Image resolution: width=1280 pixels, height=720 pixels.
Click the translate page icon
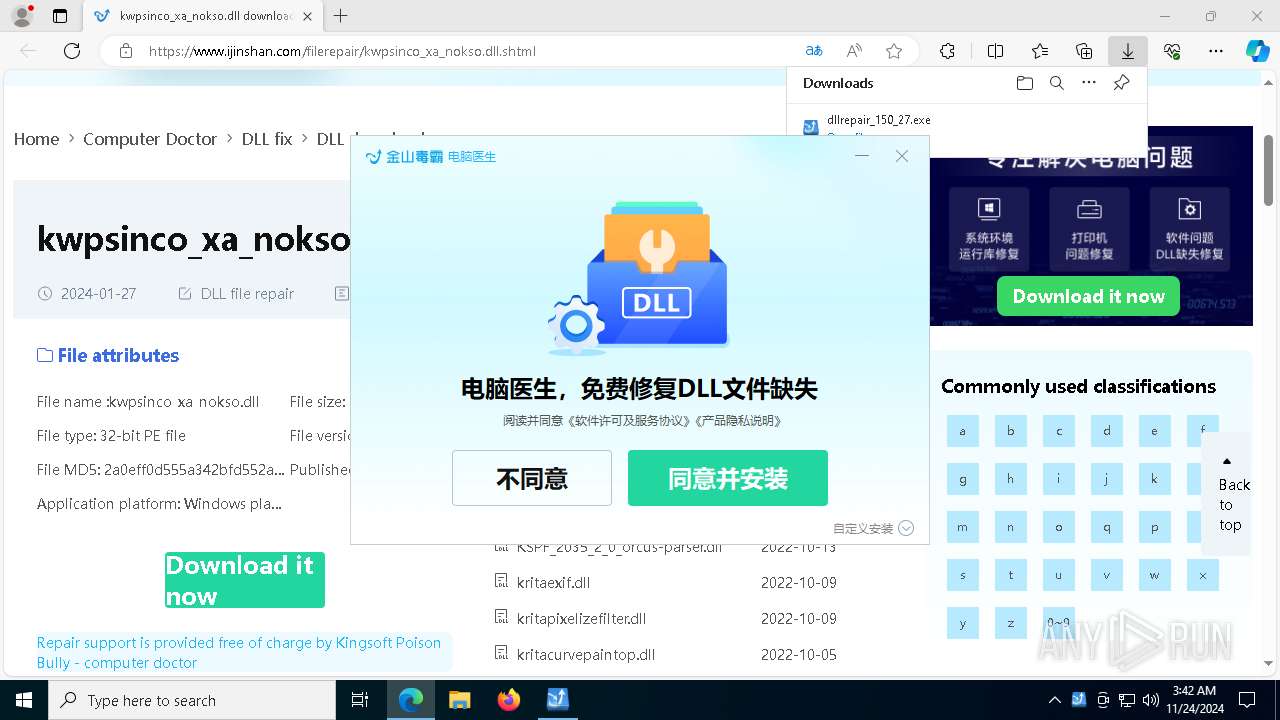tap(814, 51)
